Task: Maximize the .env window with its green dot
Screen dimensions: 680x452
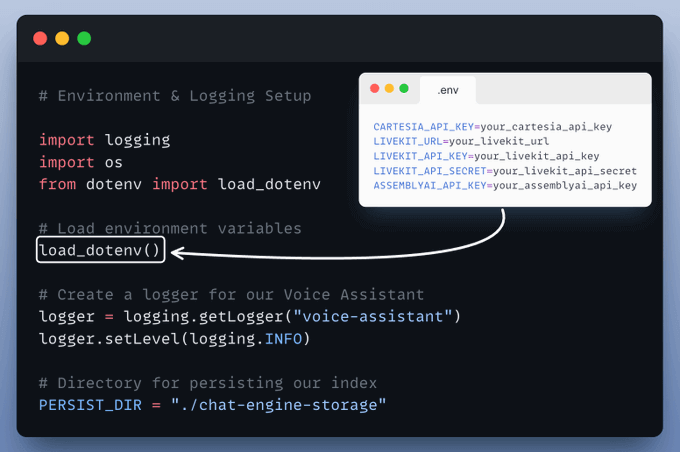Action: (404, 89)
